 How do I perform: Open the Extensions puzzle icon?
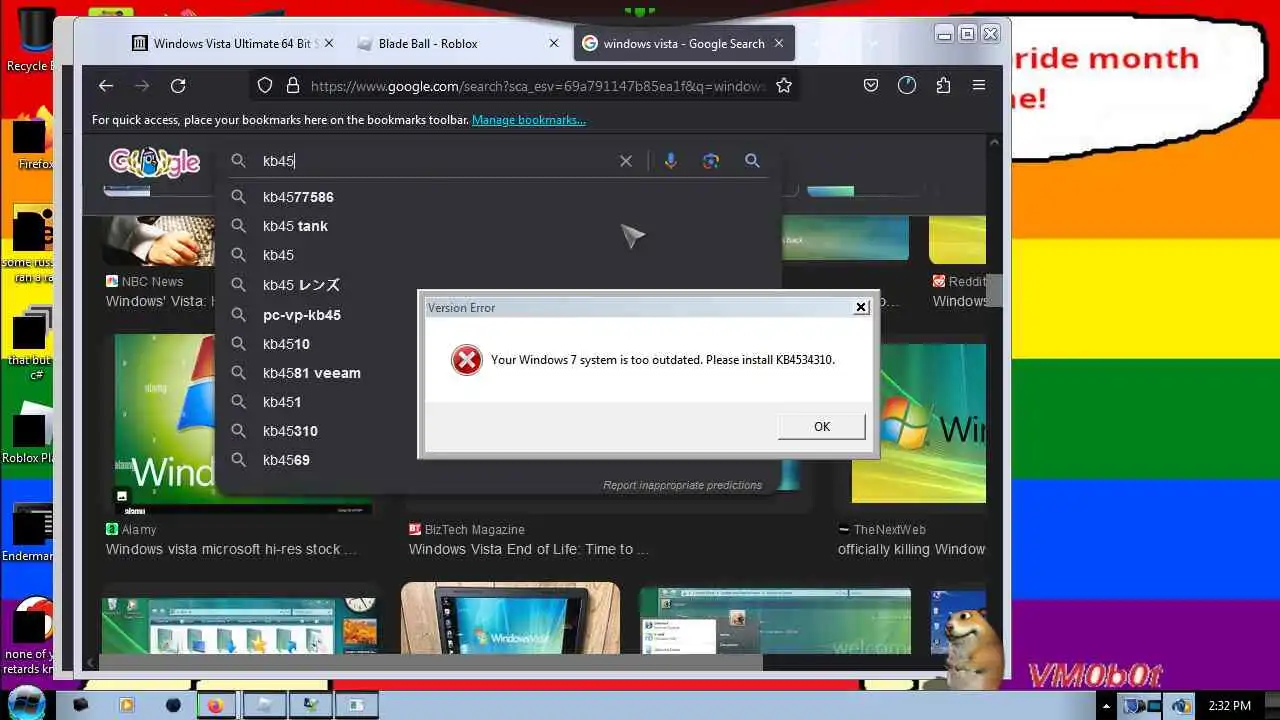pyautogui.click(x=943, y=86)
